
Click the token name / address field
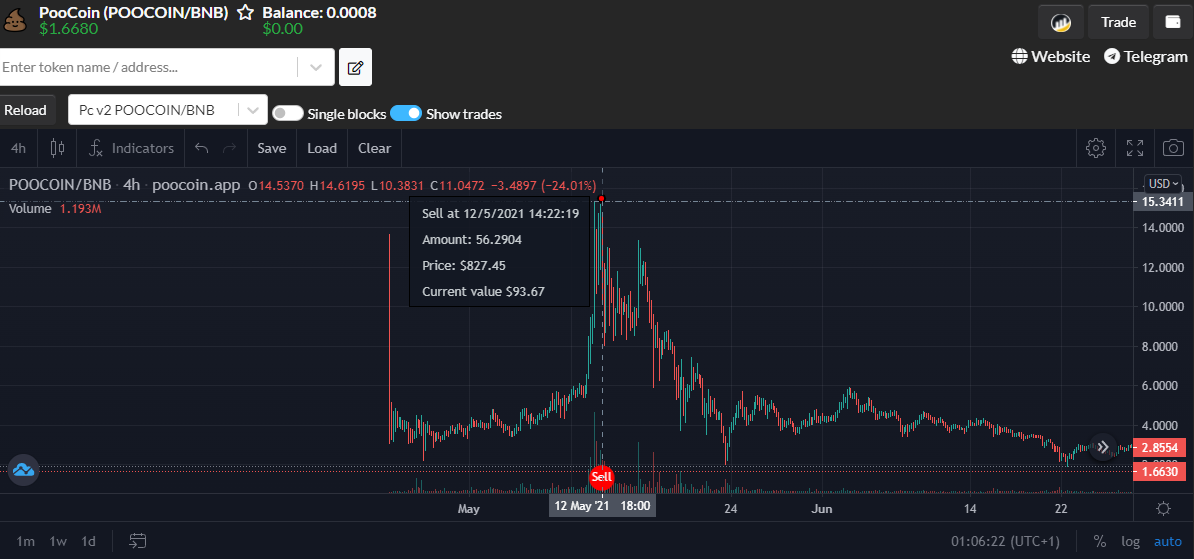click(x=149, y=67)
